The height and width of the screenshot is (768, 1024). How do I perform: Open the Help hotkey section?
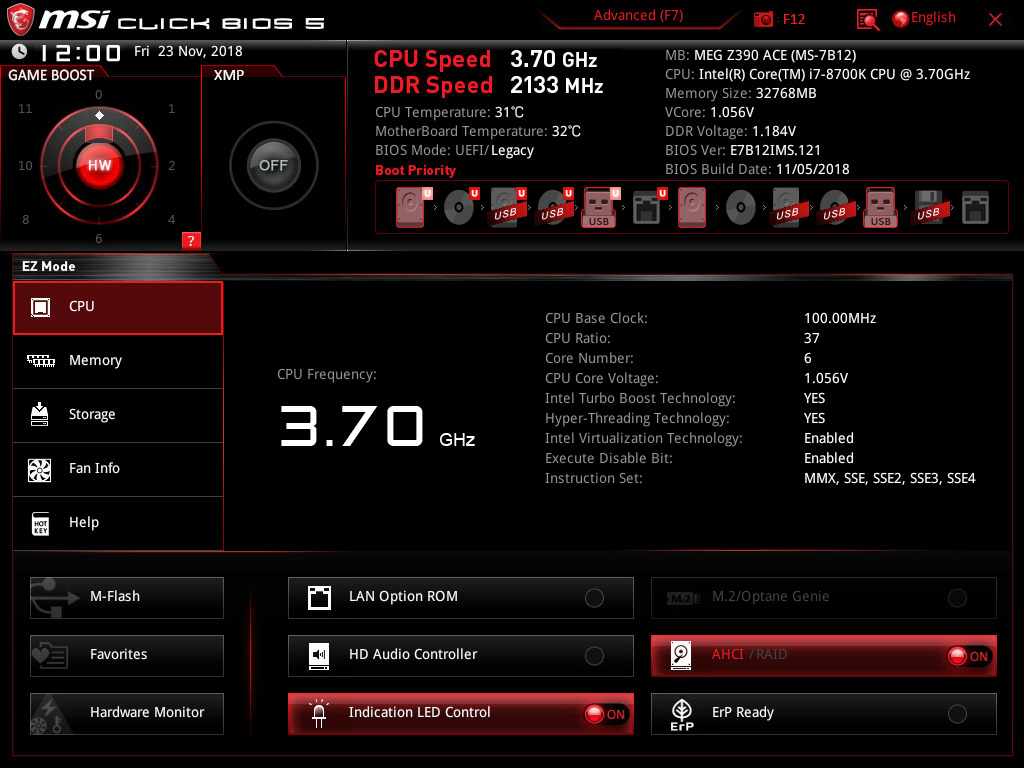pos(118,523)
